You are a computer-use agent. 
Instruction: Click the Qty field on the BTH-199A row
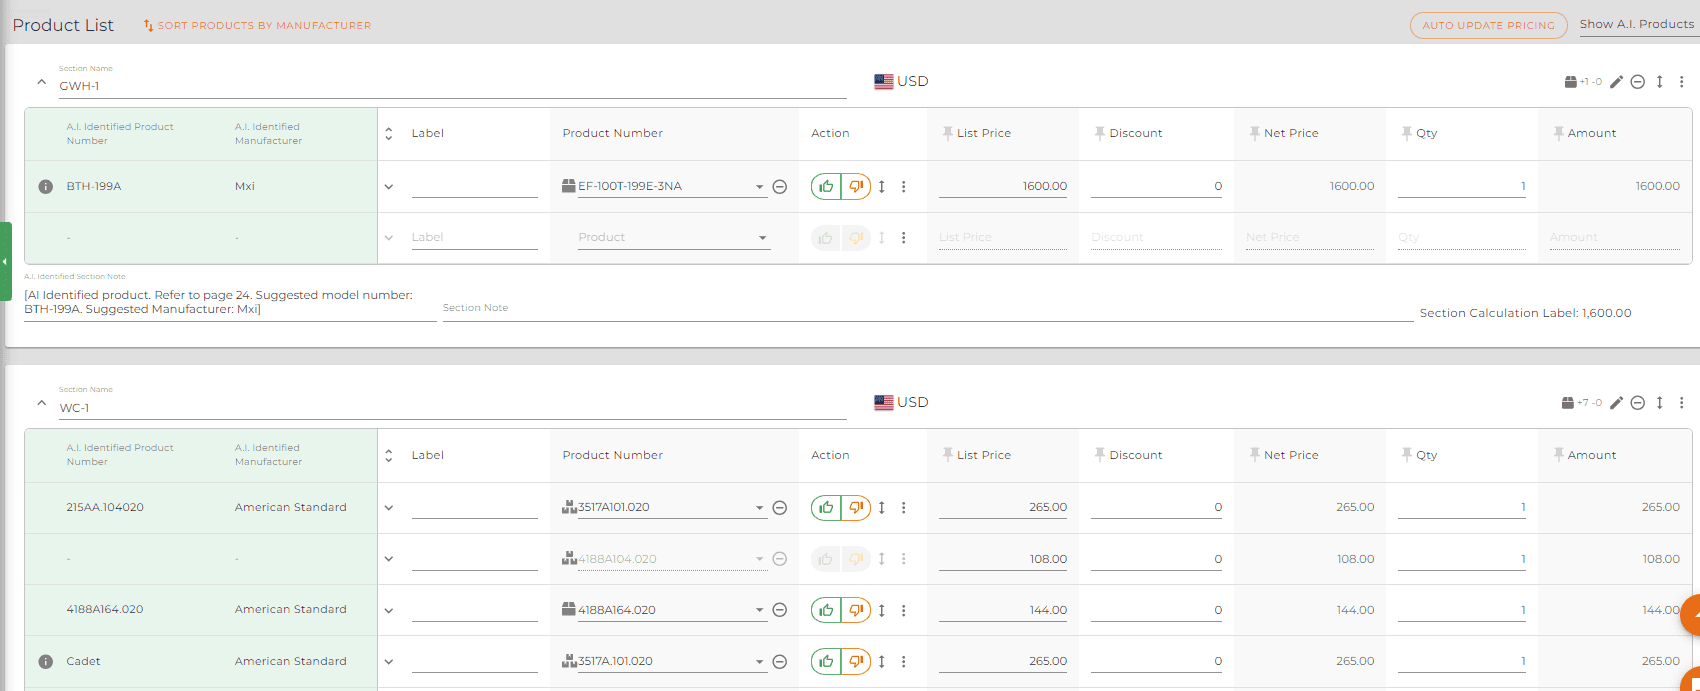(x=1462, y=187)
